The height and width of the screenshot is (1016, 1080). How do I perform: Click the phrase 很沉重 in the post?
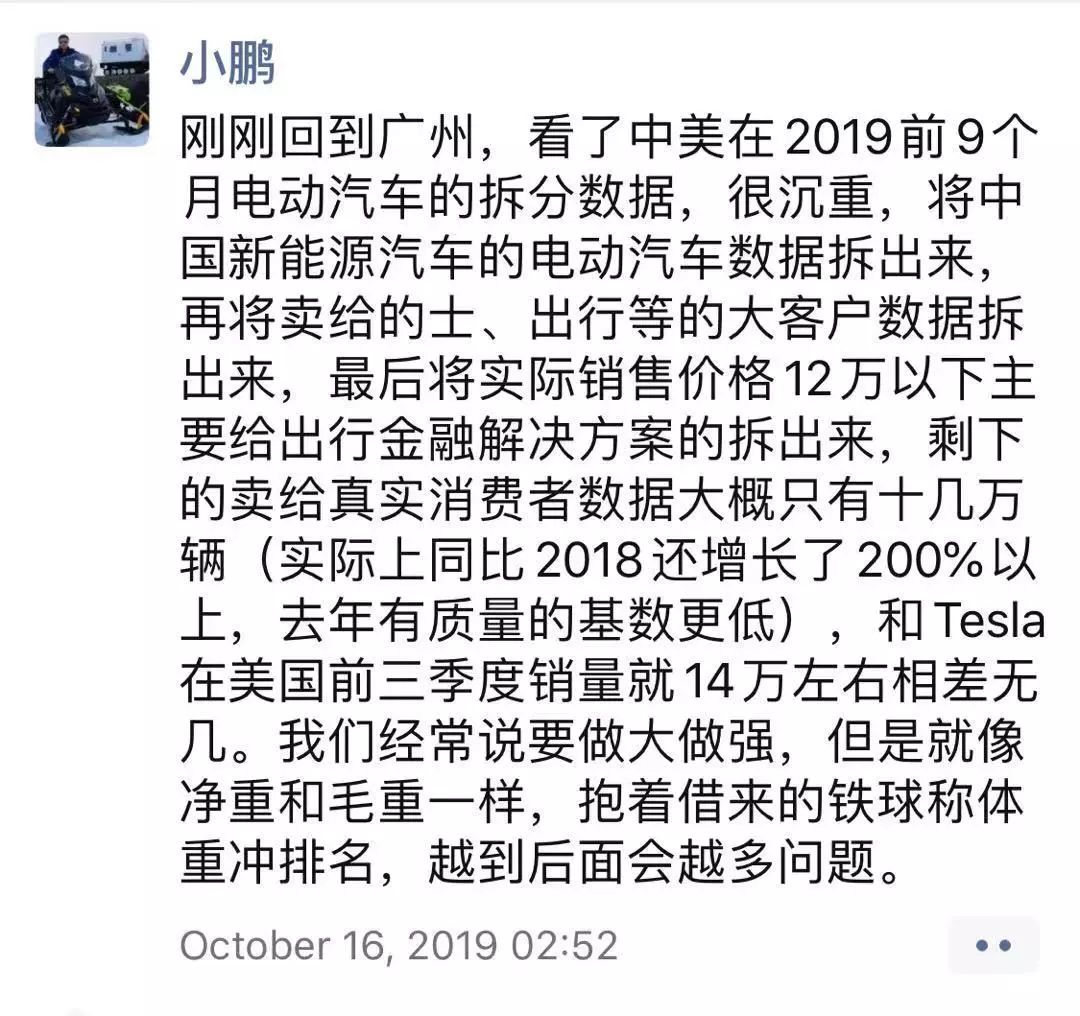(x=800, y=198)
